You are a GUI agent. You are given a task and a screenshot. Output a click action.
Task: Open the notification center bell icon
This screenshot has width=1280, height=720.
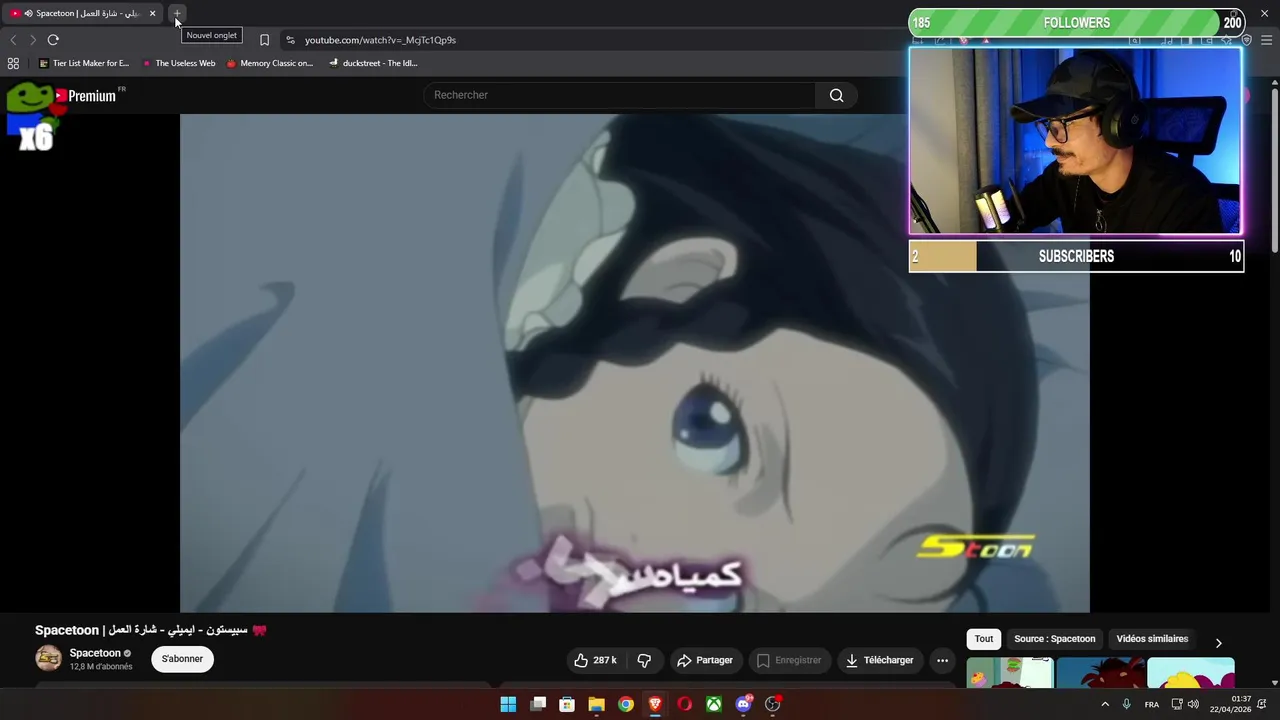click(x=1263, y=704)
